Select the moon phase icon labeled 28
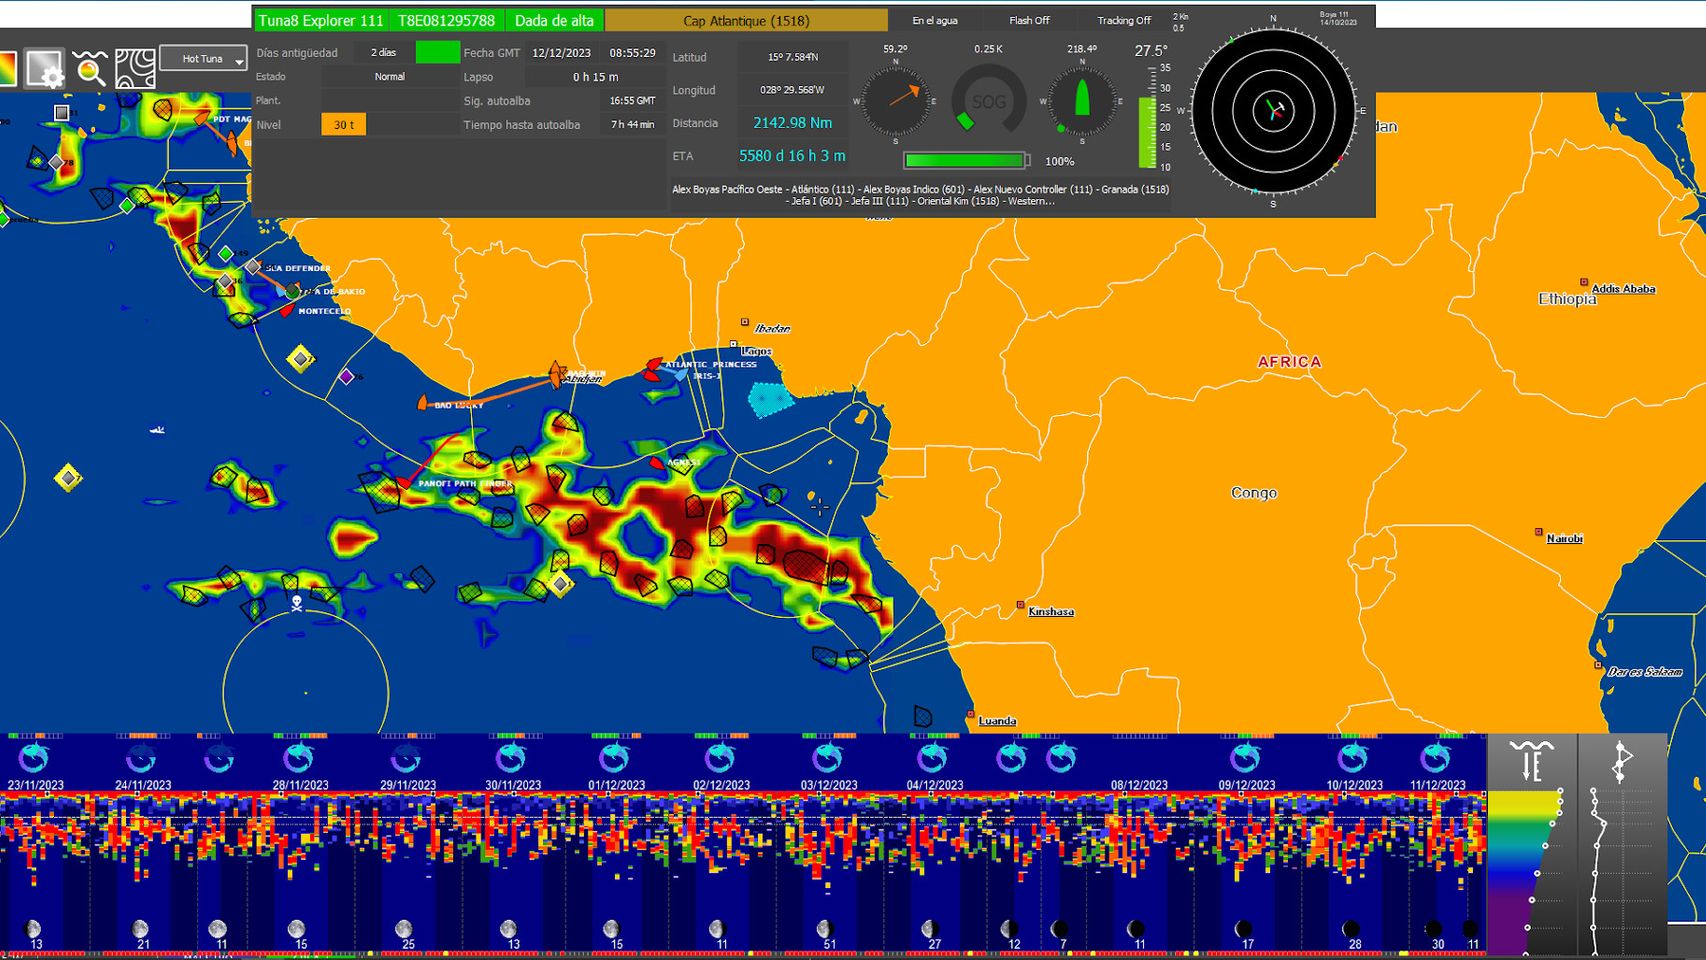Screen dimensions: 1706x960 tap(1352, 929)
